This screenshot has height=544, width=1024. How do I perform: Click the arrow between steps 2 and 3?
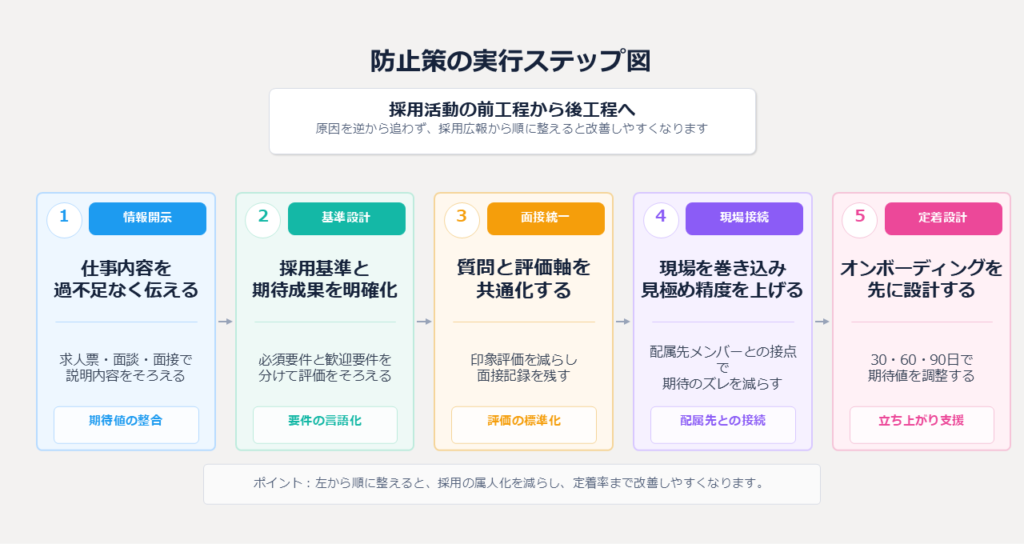click(x=424, y=322)
